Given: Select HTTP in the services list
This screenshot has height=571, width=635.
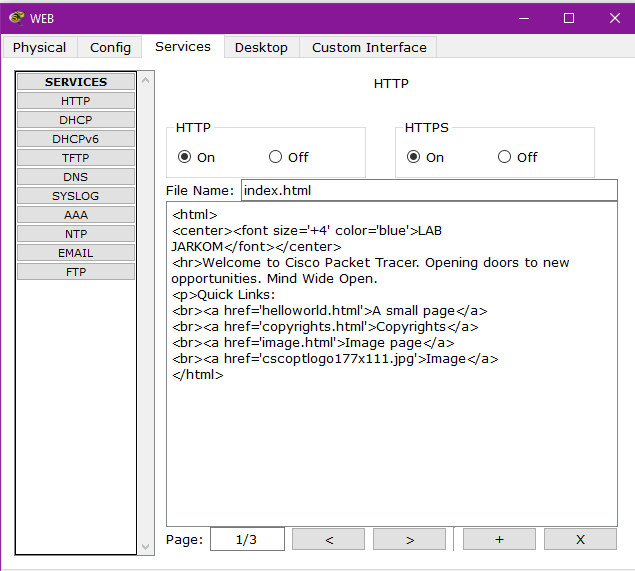Looking at the screenshot, I should click(x=76, y=101).
